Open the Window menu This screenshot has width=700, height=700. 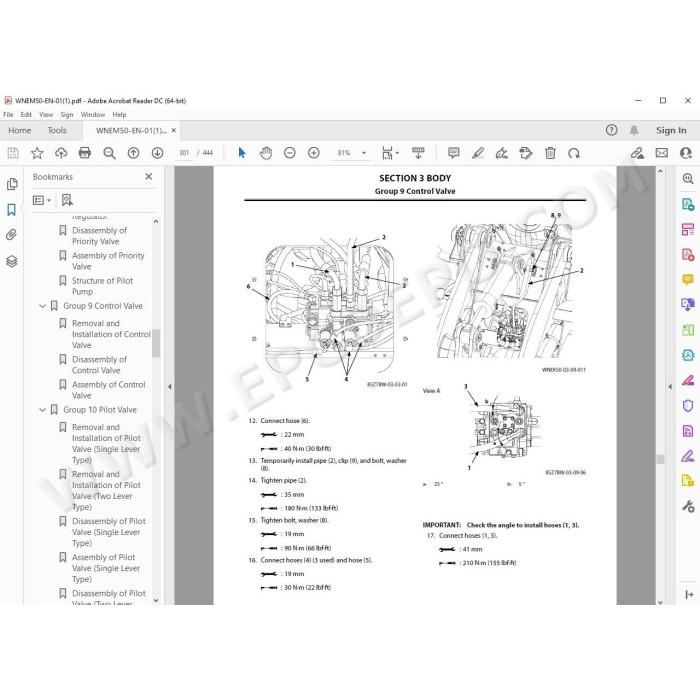point(92,115)
